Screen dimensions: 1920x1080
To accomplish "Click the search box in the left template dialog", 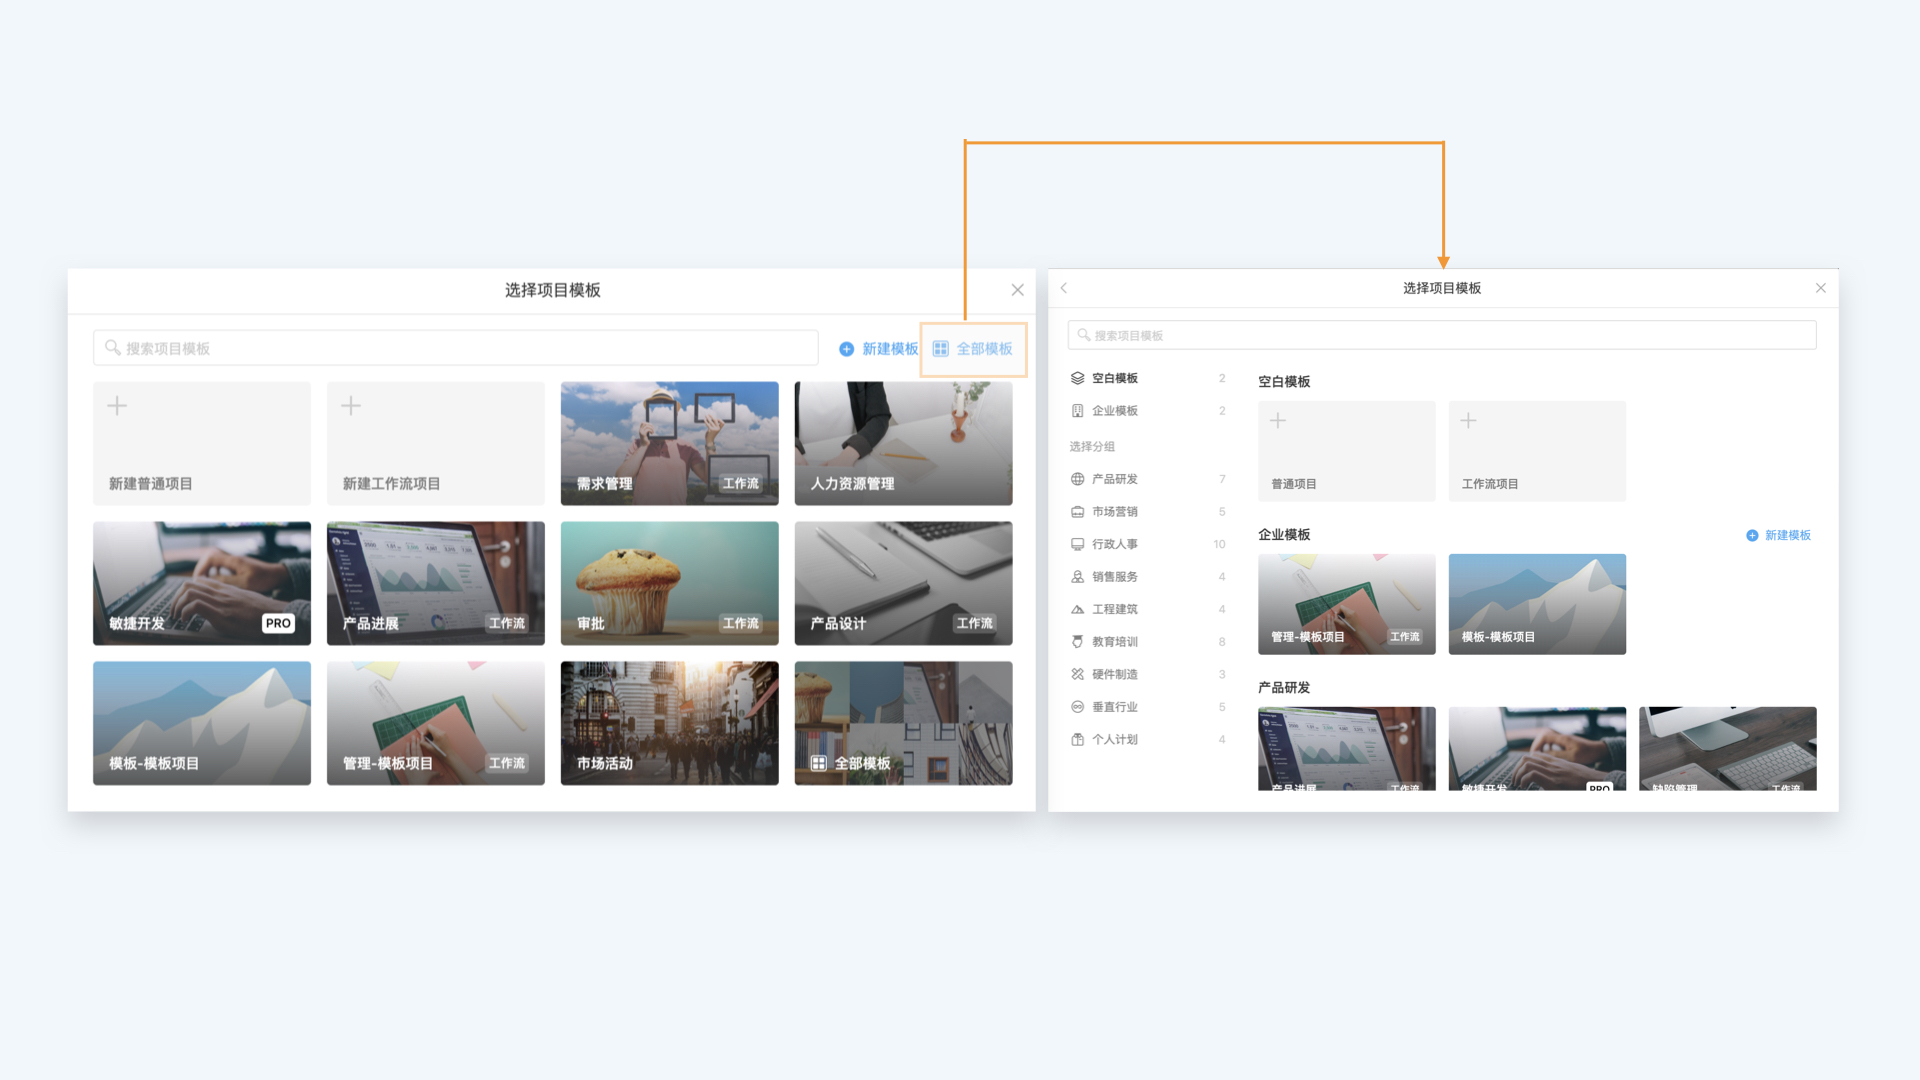I will [456, 348].
